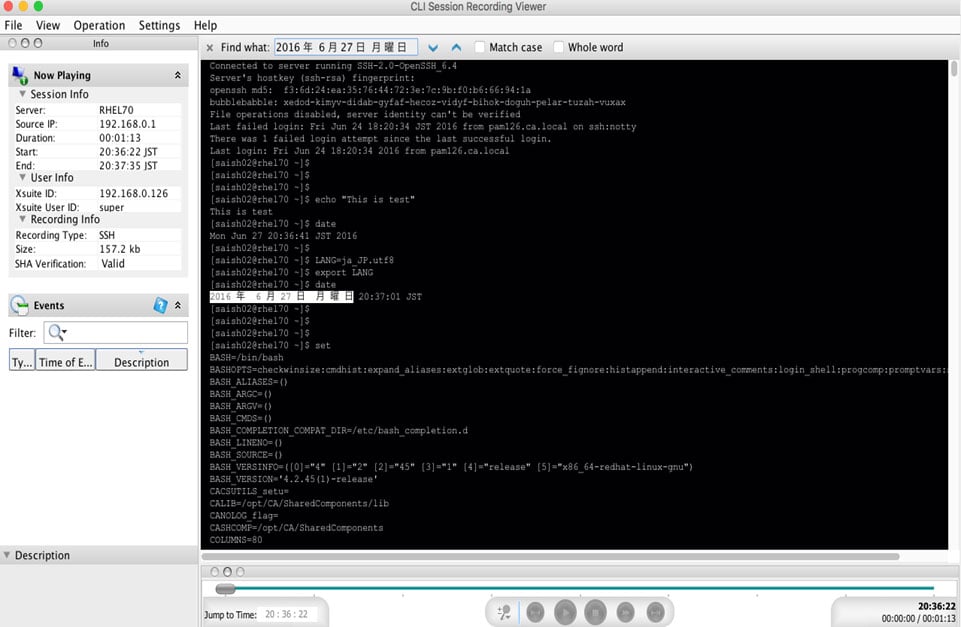Expand the Description panel
The image size is (961, 627).
(x=8, y=555)
